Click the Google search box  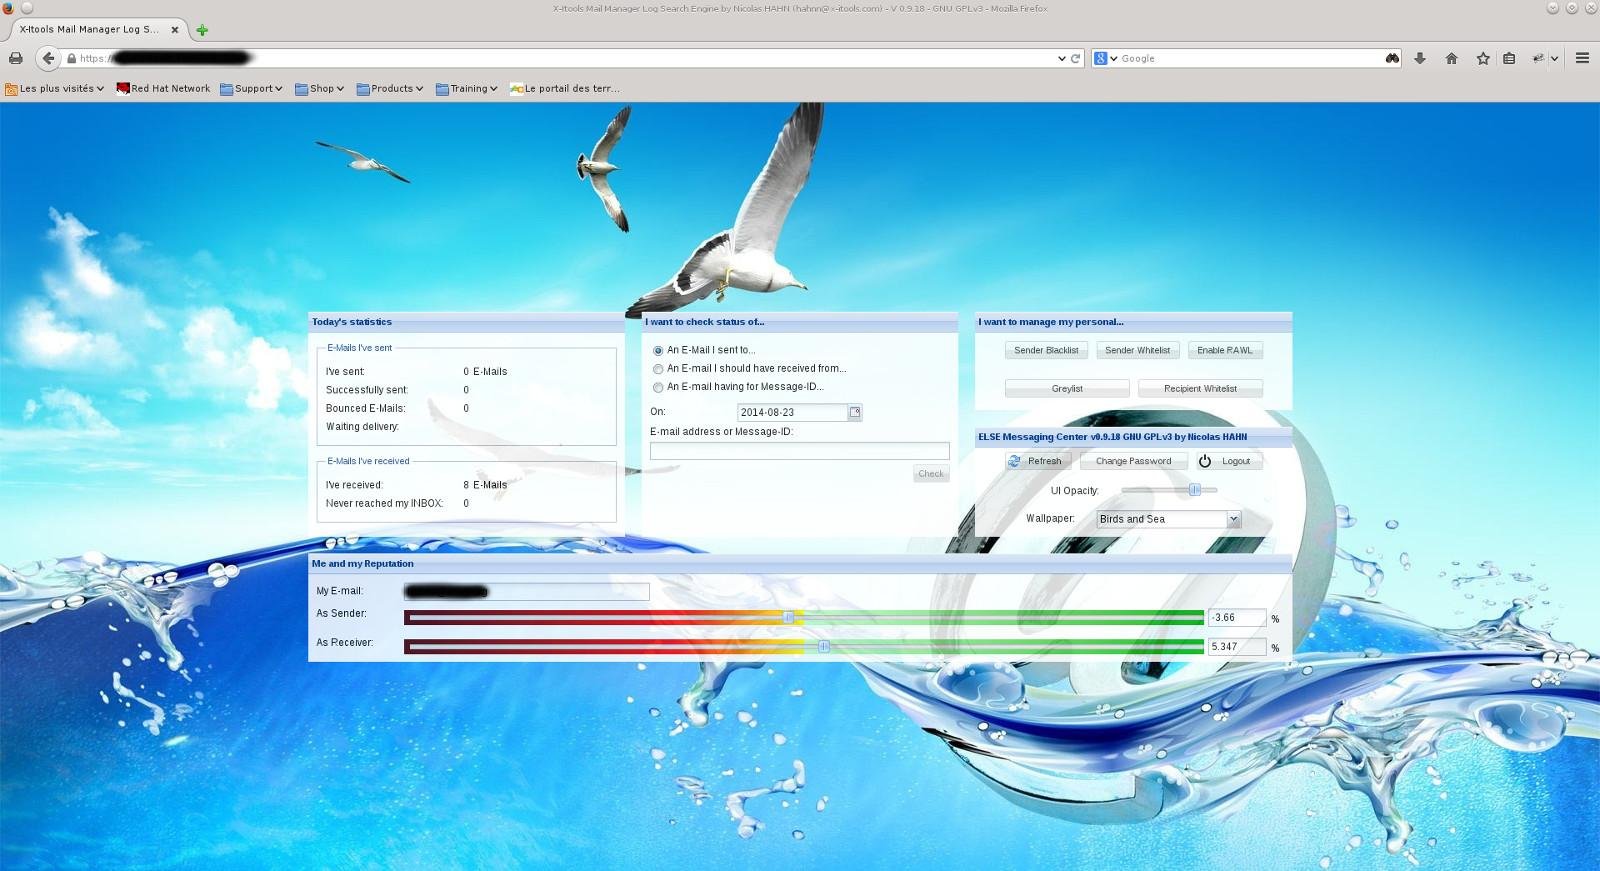coord(1250,58)
